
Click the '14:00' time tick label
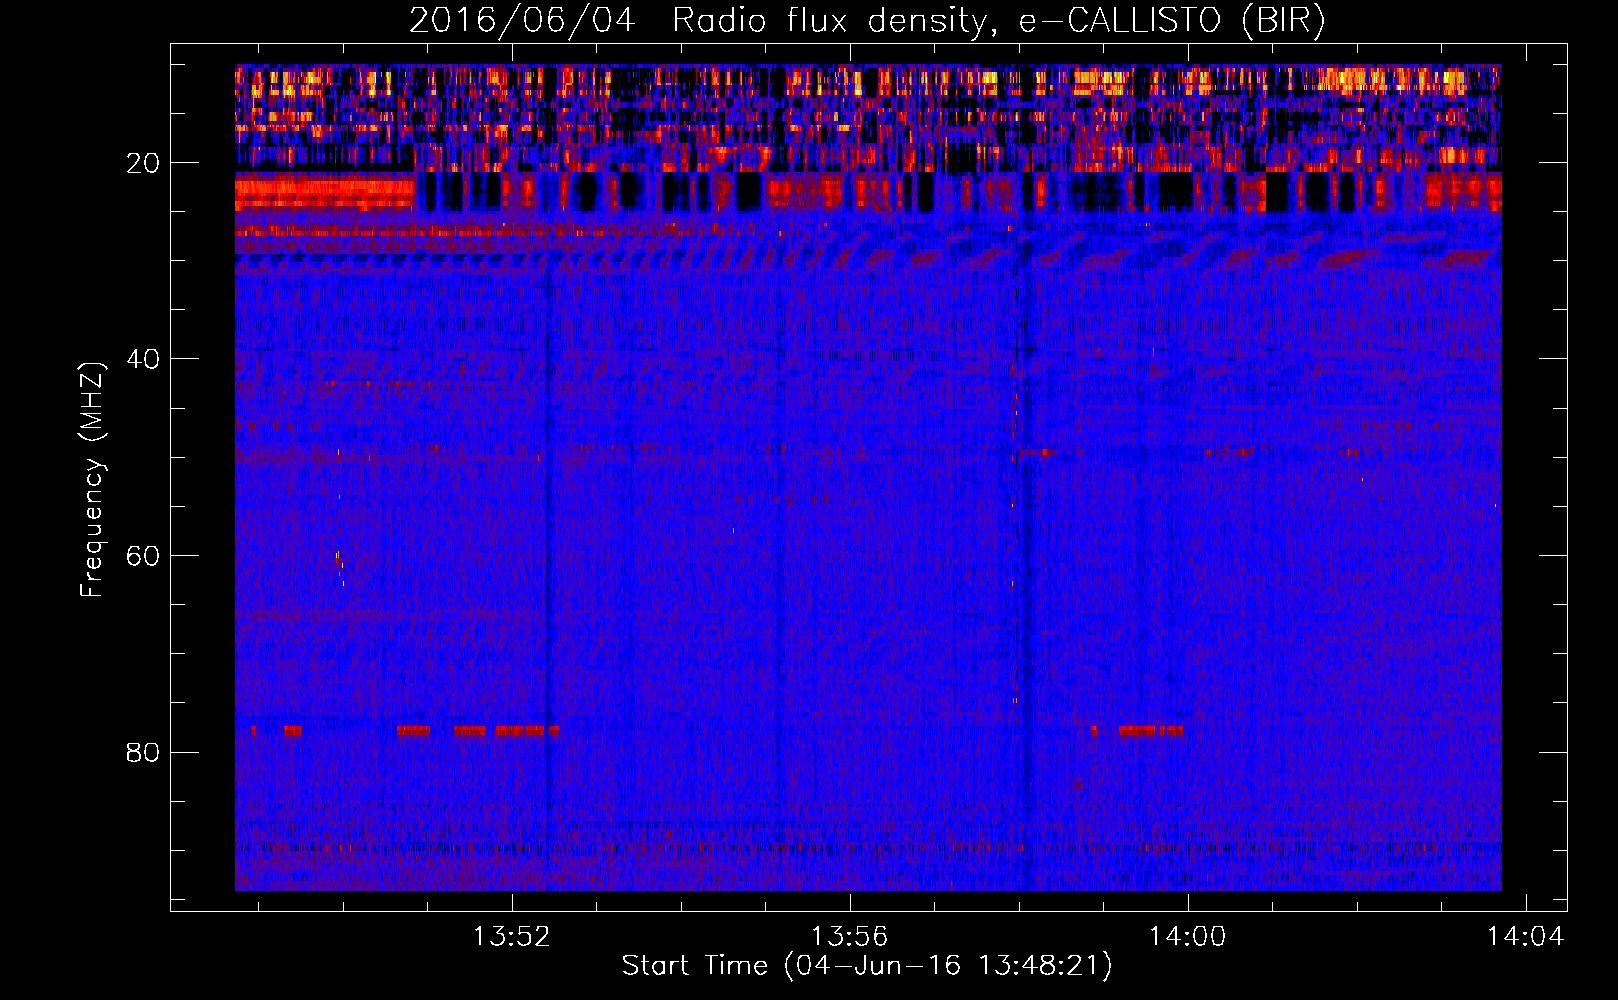click(1187, 937)
